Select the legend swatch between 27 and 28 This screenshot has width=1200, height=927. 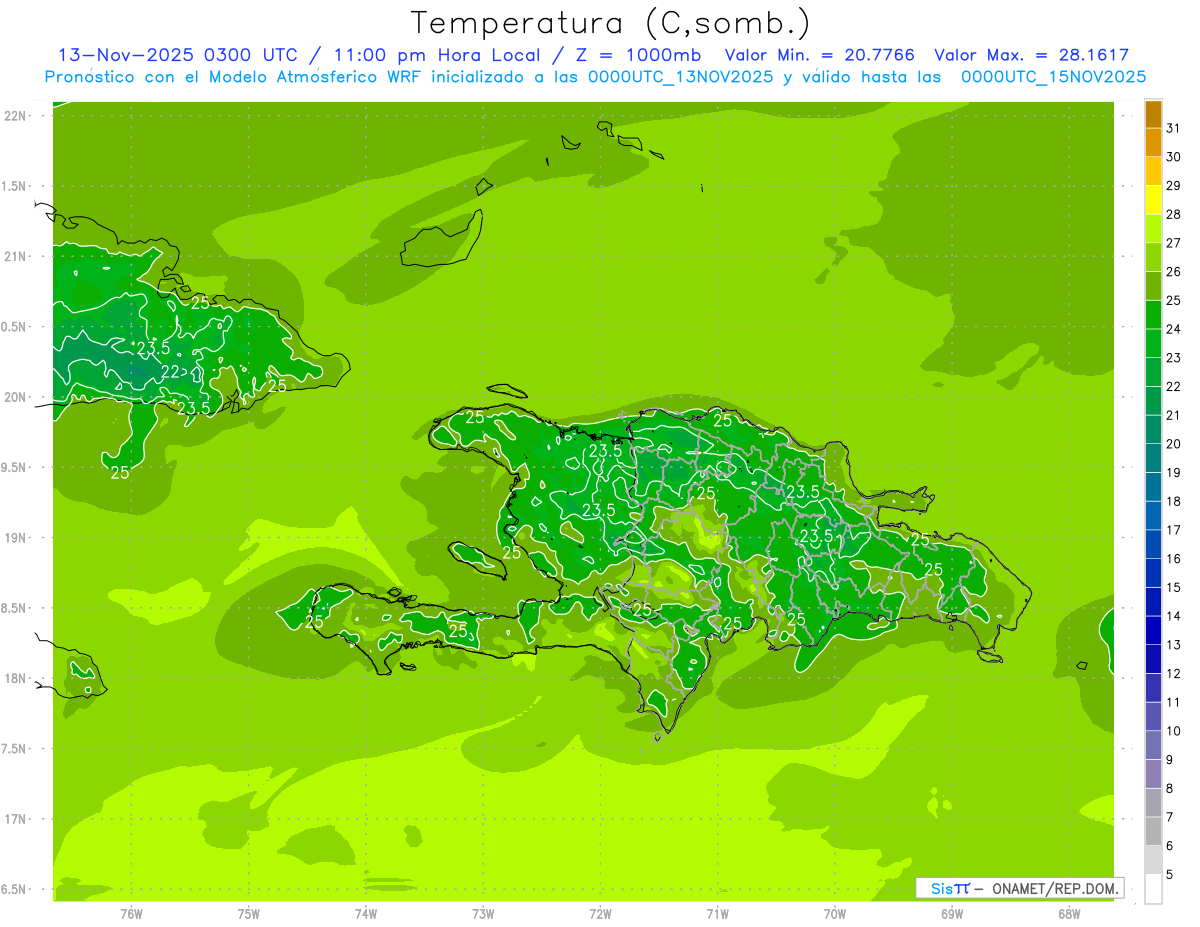(x=1153, y=229)
